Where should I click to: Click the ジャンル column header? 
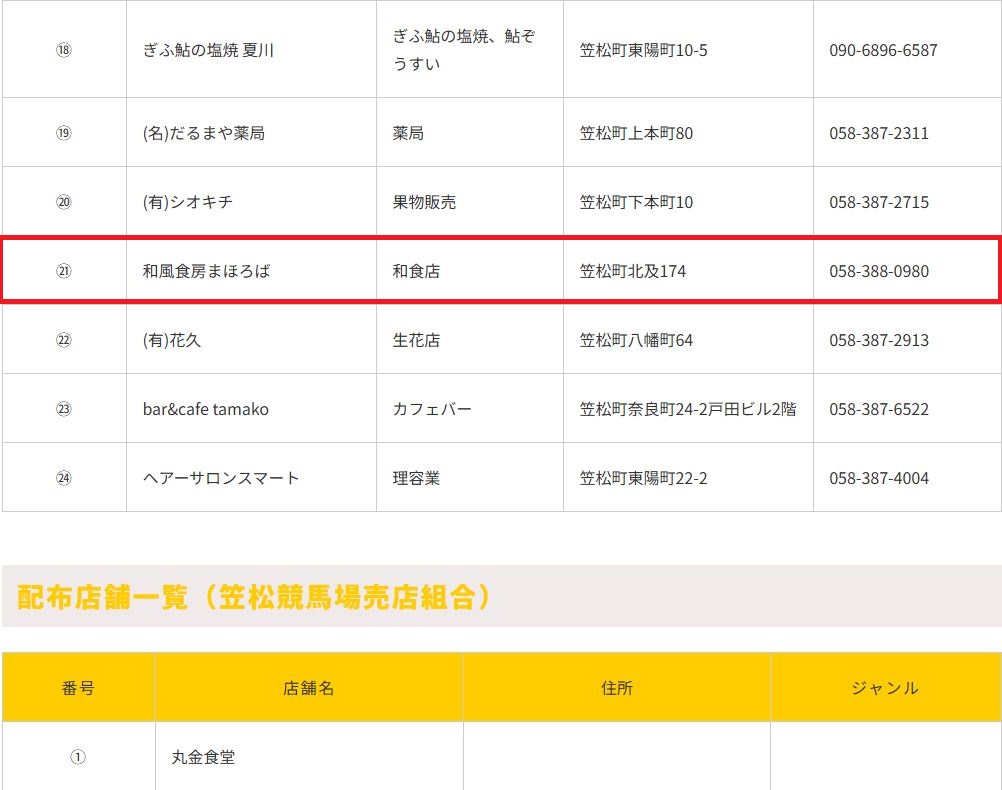coord(885,688)
